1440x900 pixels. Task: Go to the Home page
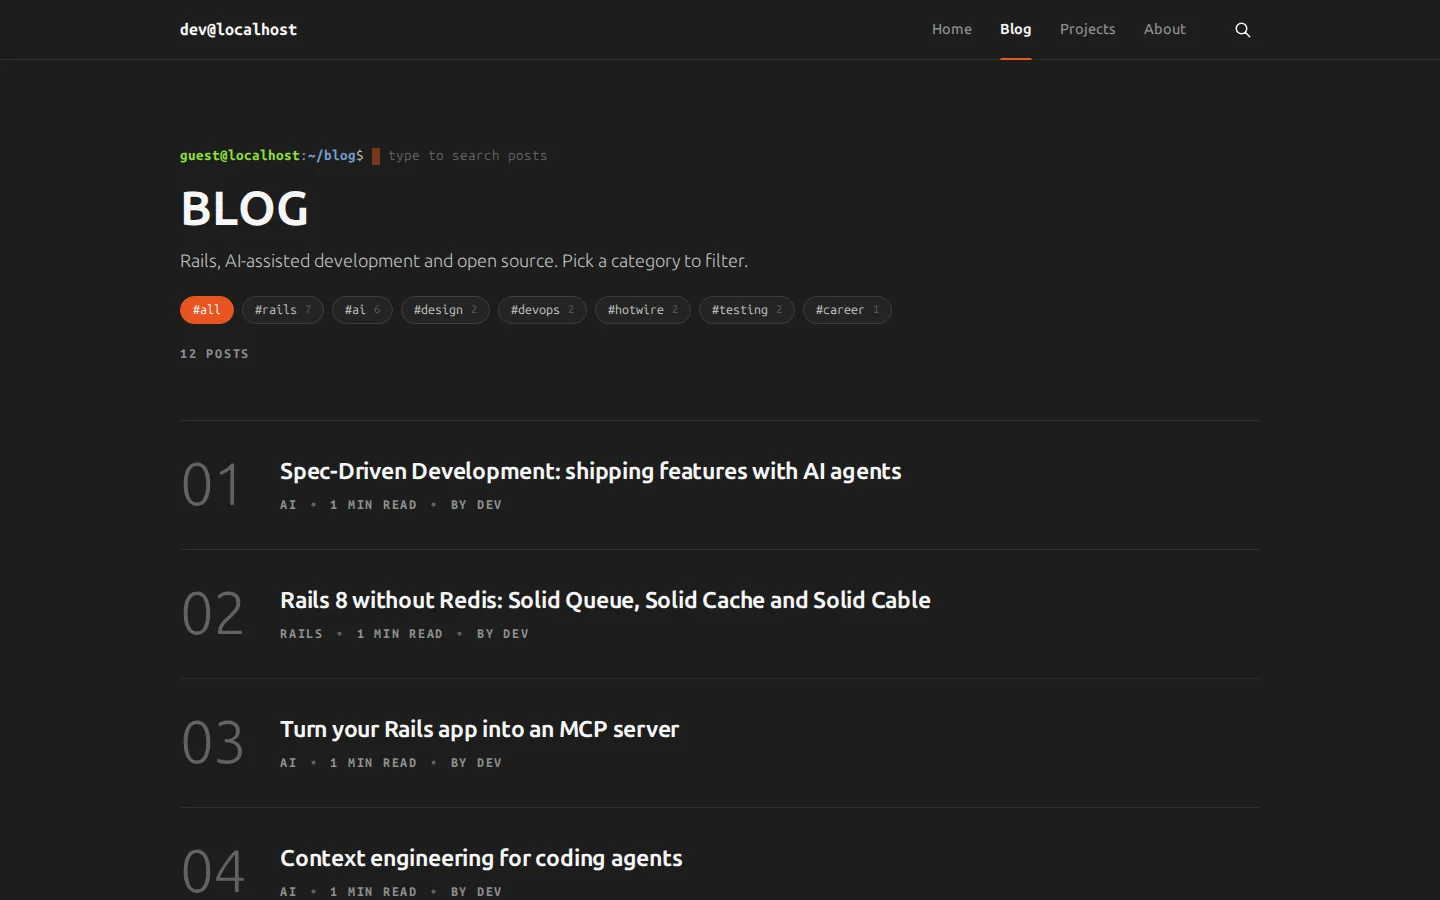pyautogui.click(x=952, y=29)
